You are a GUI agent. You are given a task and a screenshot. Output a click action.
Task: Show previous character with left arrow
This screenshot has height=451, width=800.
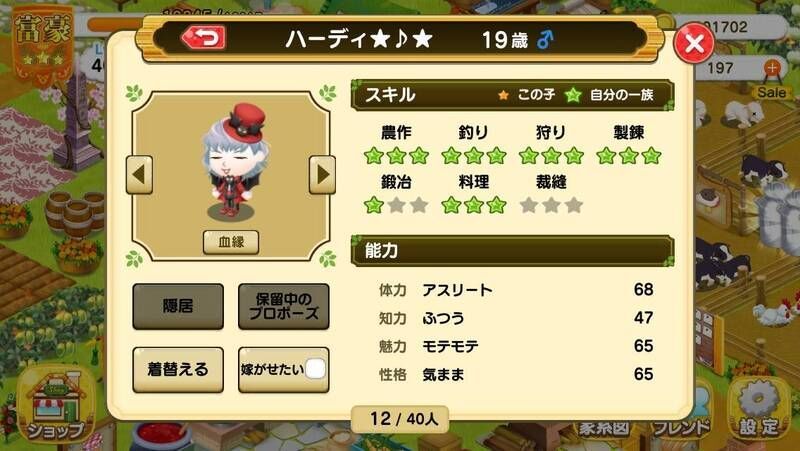139,174
